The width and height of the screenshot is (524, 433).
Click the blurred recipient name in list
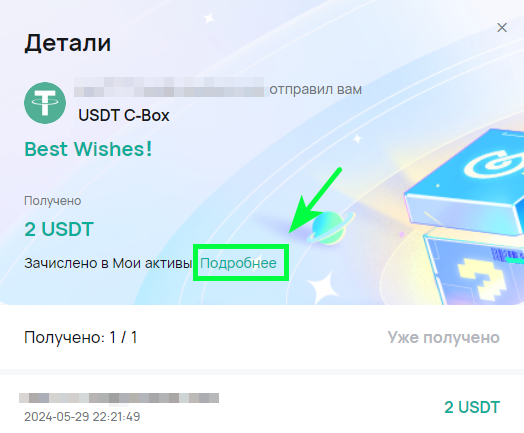[119, 398]
